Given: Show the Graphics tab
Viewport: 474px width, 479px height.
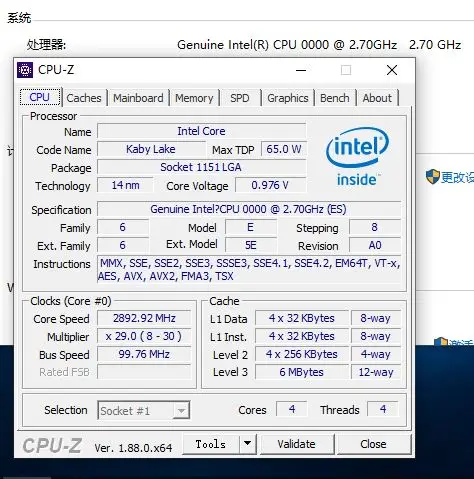Looking at the screenshot, I should [288, 98].
